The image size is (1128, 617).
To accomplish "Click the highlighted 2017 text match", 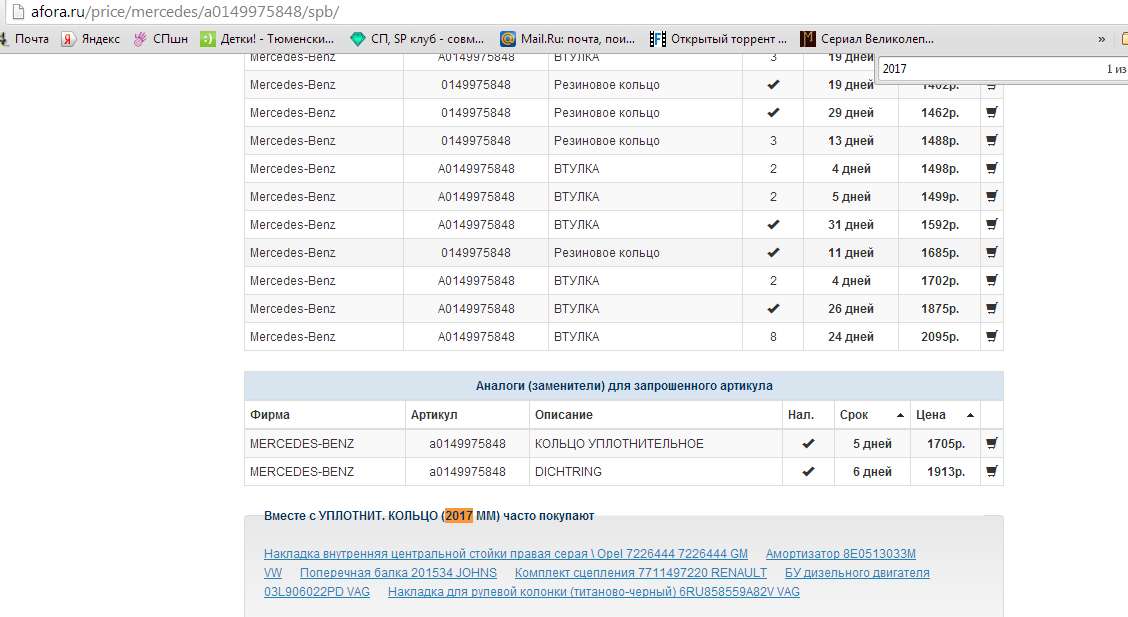I will (459, 516).
